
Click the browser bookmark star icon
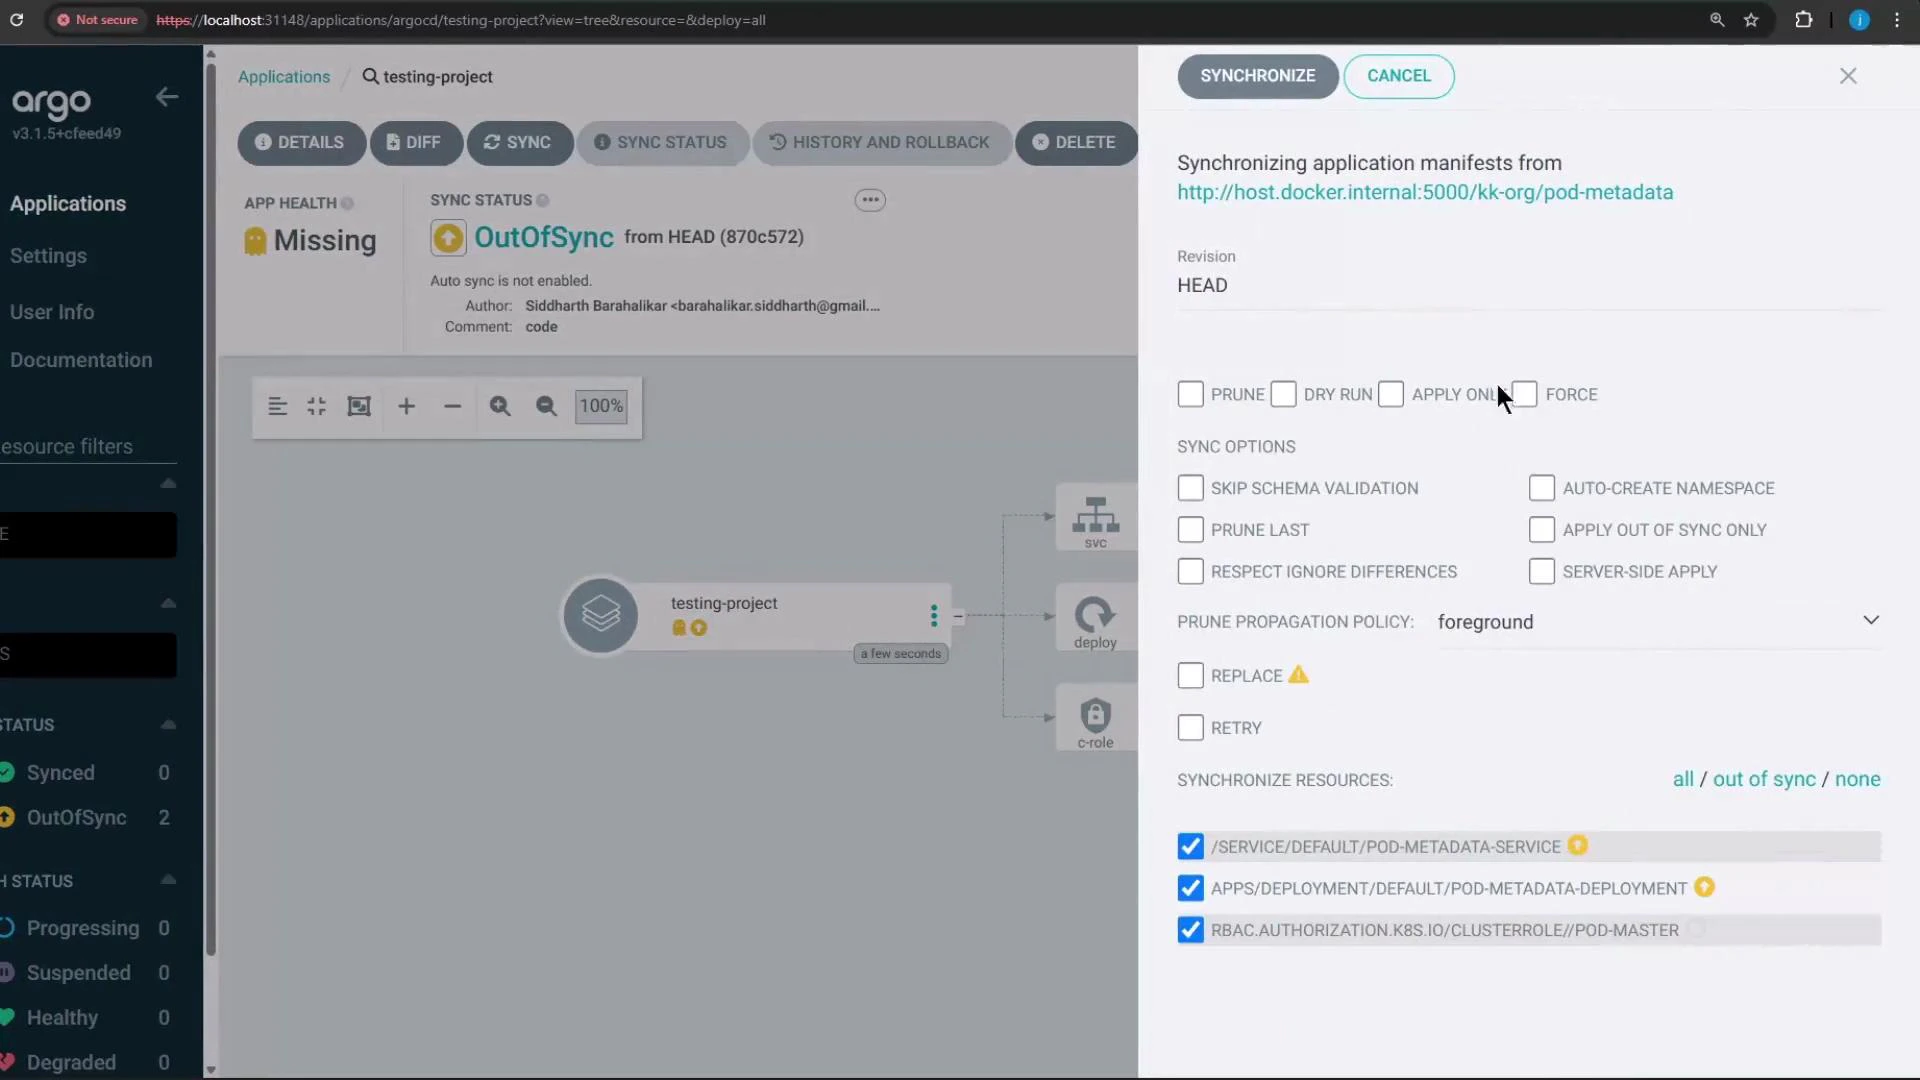1753,20
